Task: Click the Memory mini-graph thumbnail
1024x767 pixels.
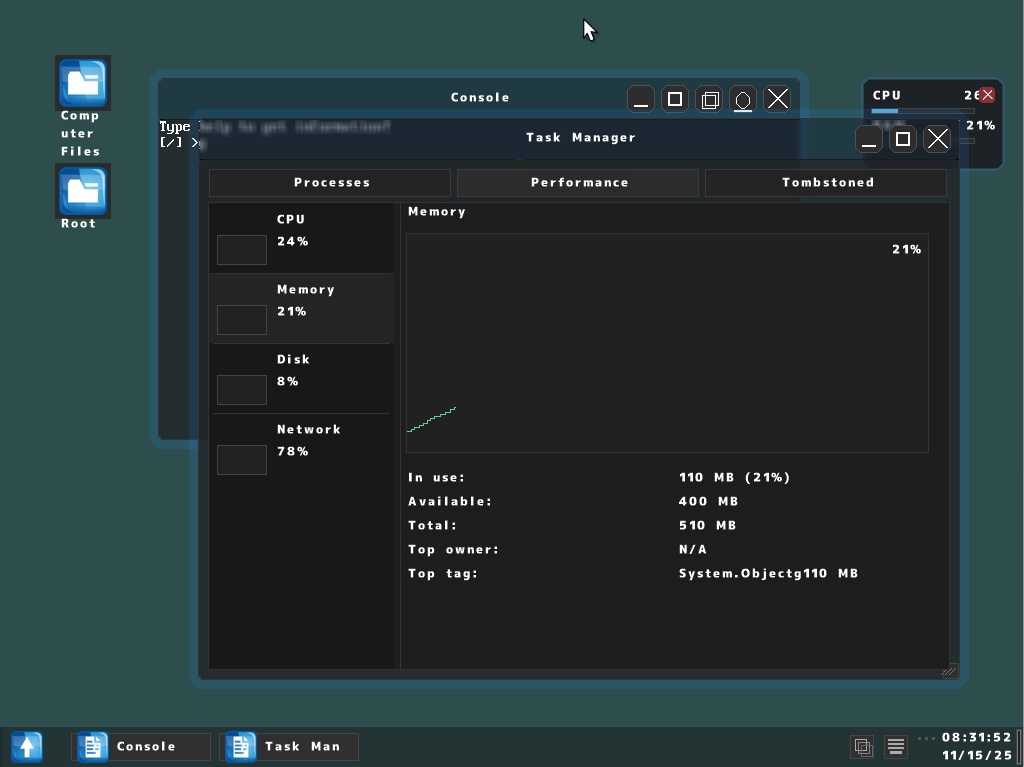Action: (241, 320)
